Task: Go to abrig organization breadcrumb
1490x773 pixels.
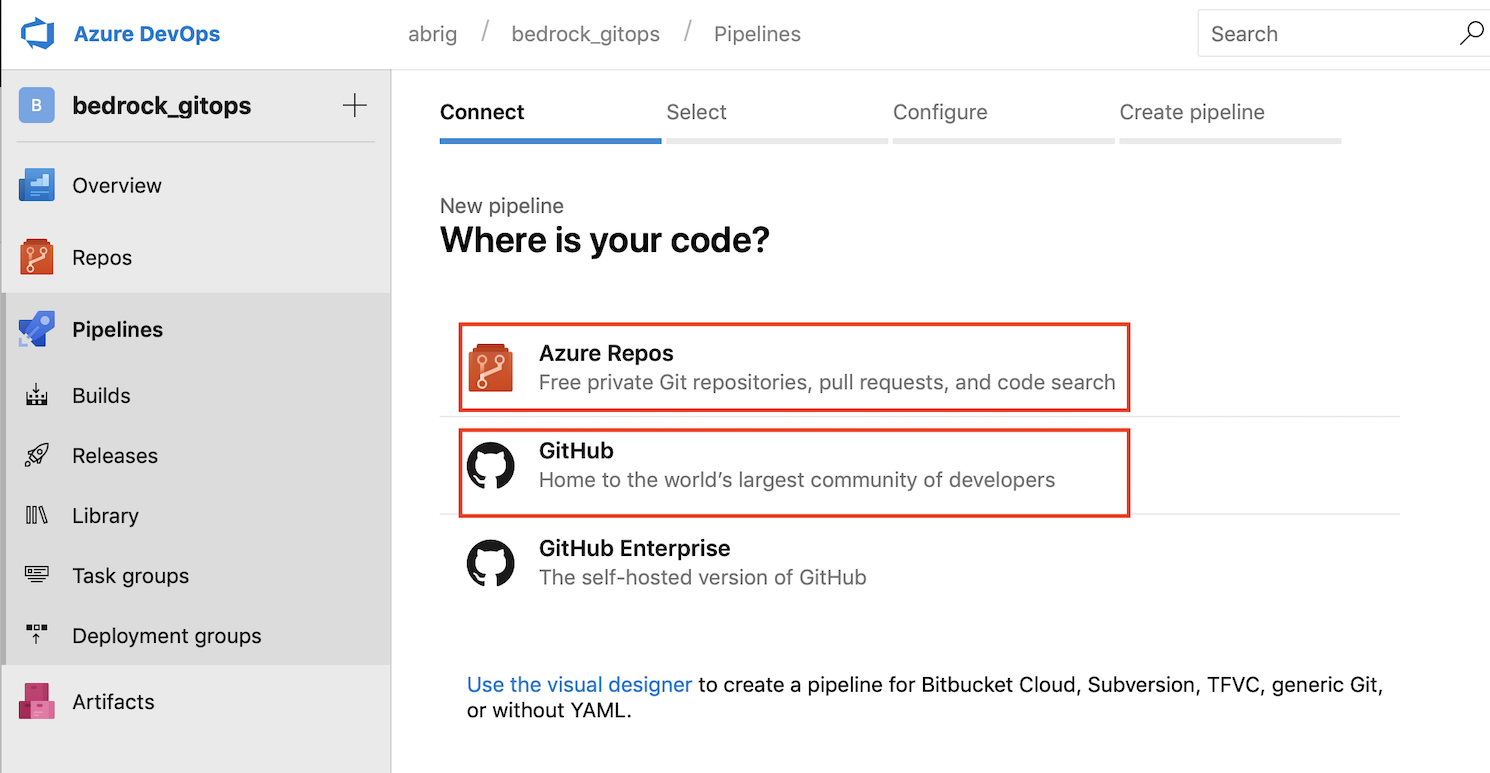Action: coord(433,34)
